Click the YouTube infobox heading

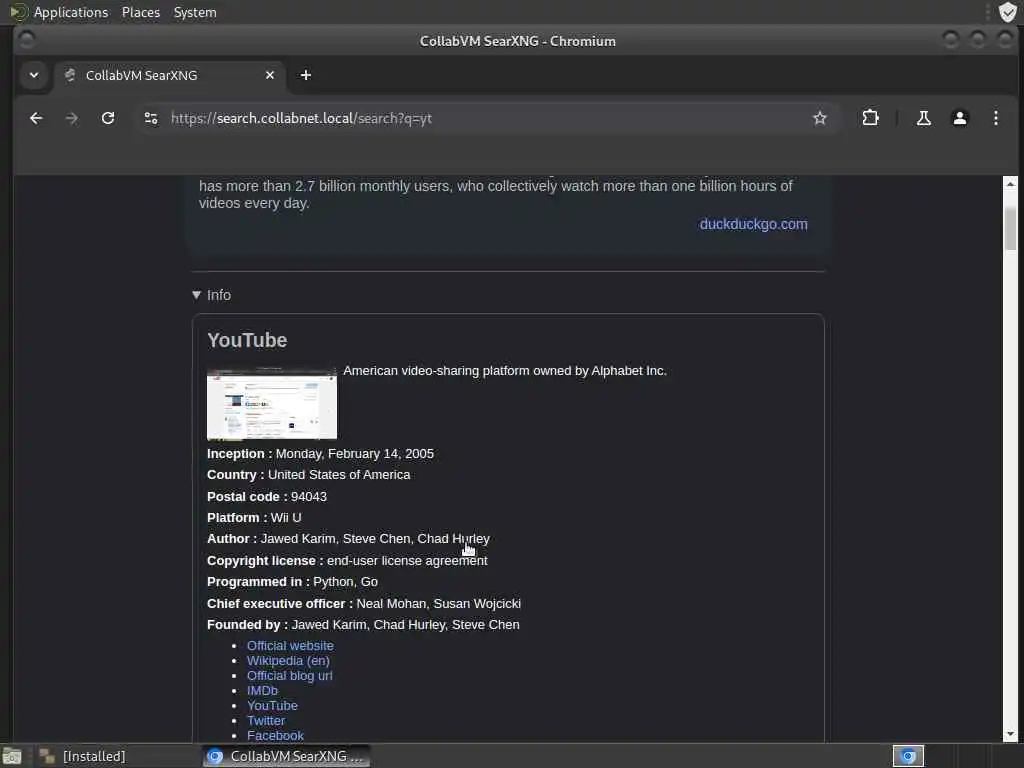[247, 340]
